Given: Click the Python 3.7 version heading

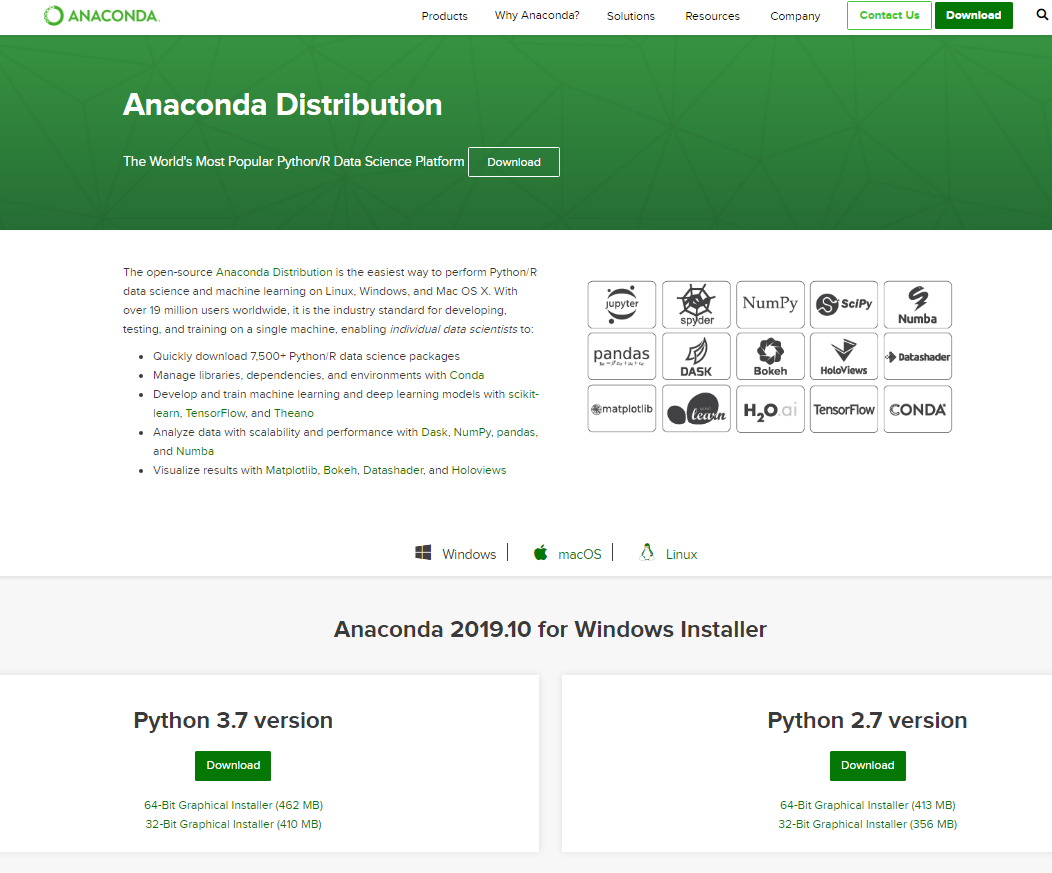Looking at the screenshot, I should click(x=233, y=720).
